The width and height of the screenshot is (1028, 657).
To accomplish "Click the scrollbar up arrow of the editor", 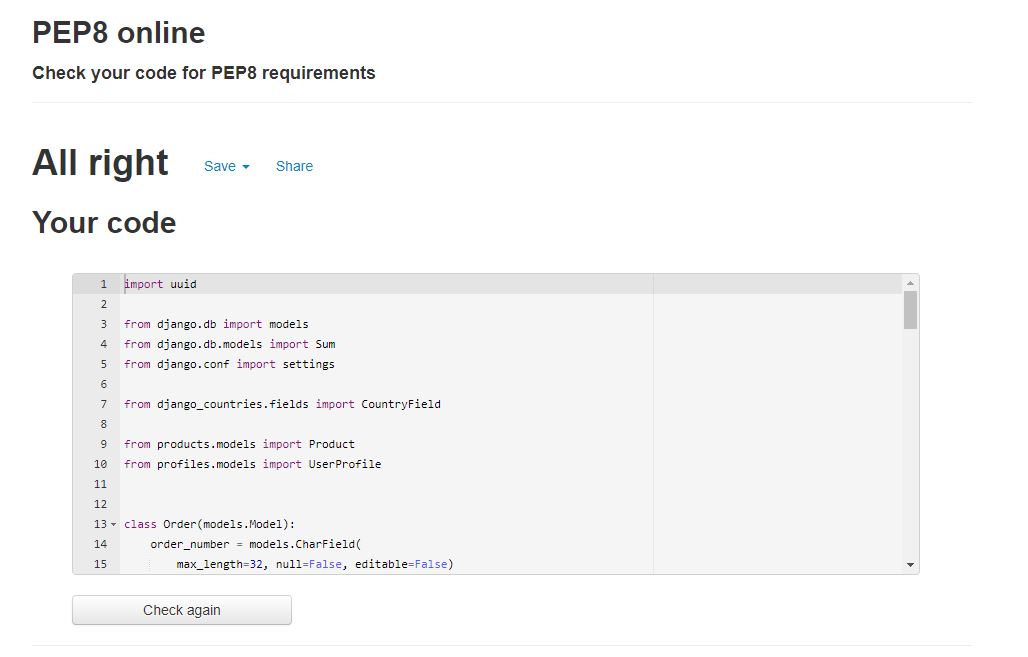I will [910, 283].
